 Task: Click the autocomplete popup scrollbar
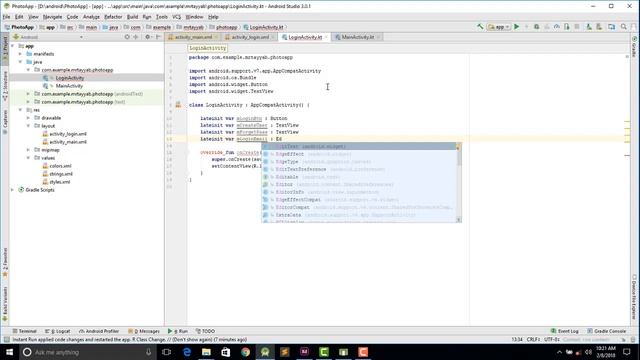tap(459, 157)
